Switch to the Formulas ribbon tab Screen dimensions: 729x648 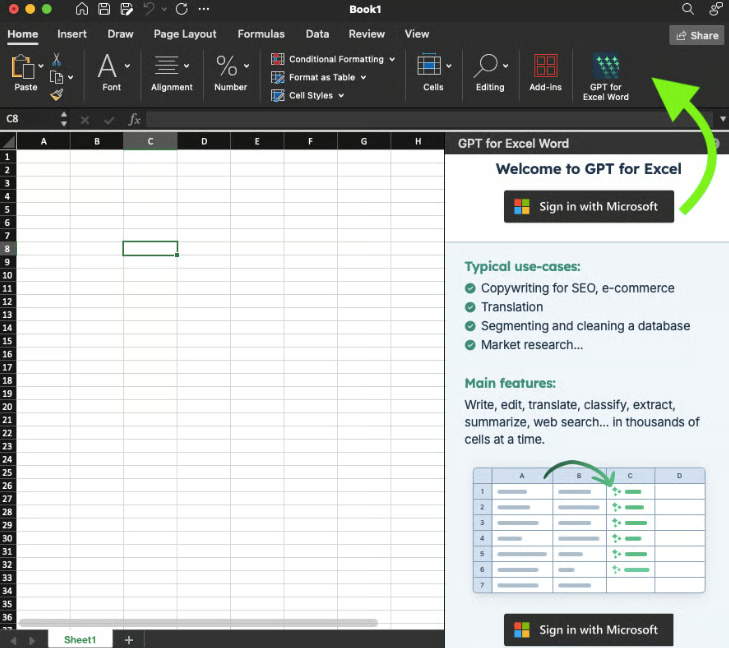coord(261,34)
